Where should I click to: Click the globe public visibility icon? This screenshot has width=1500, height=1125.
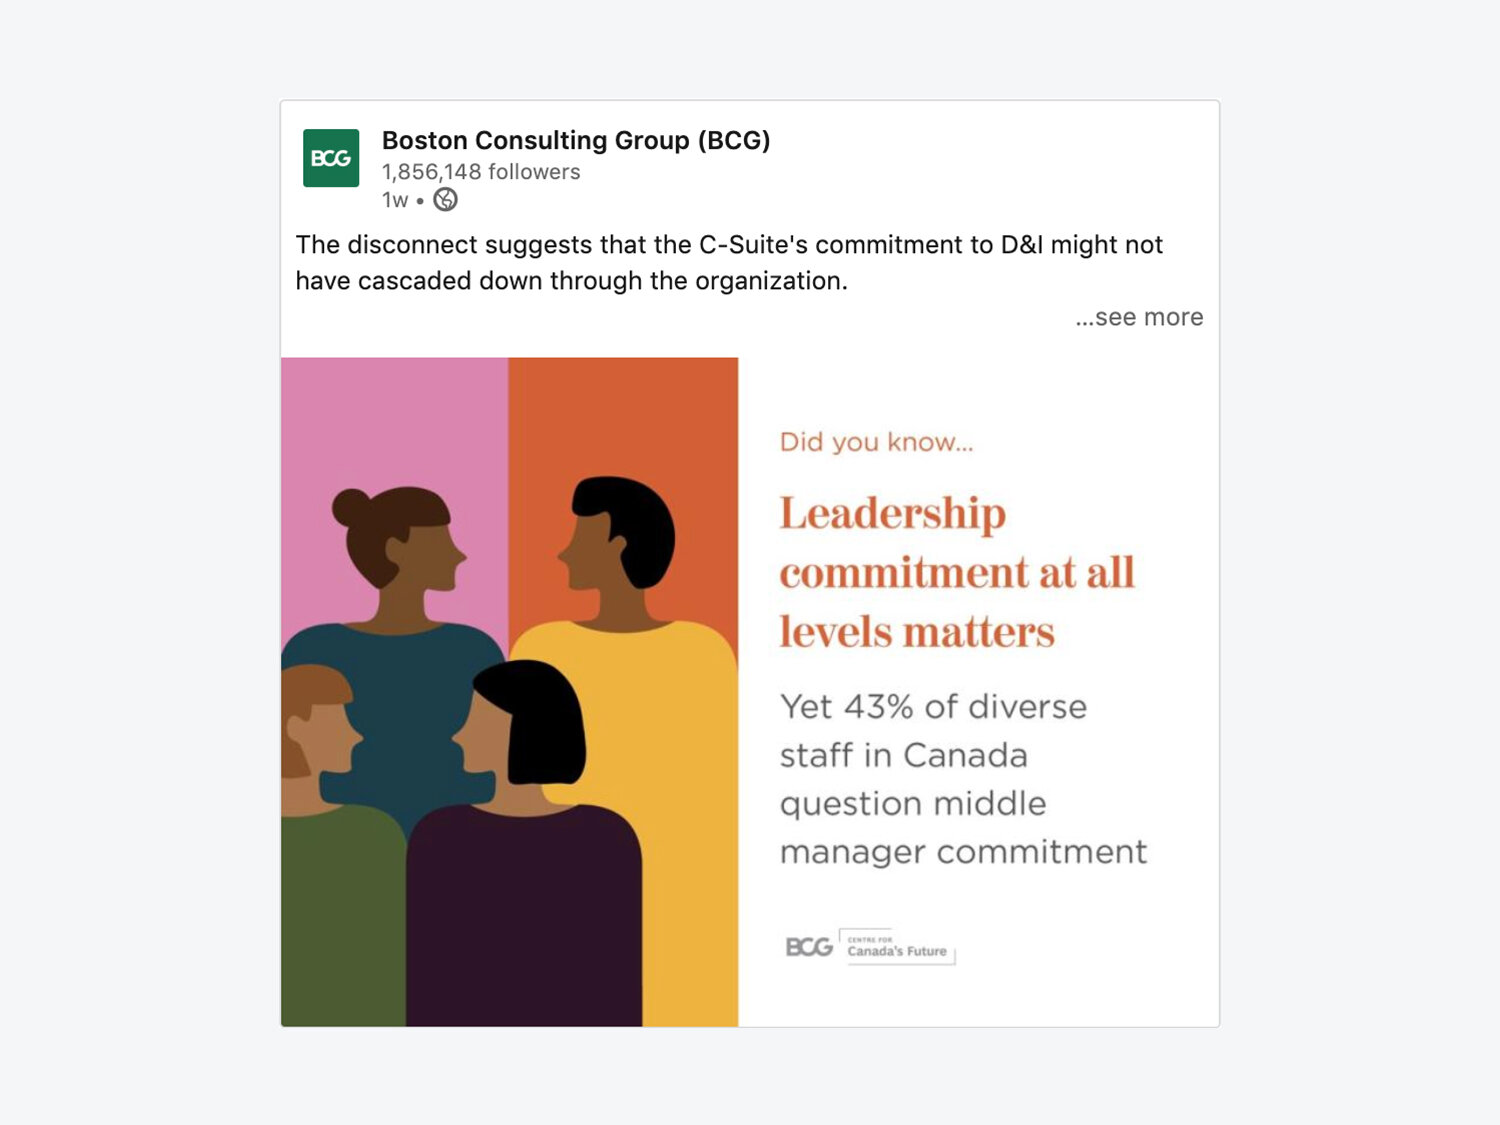pos(445,200)
